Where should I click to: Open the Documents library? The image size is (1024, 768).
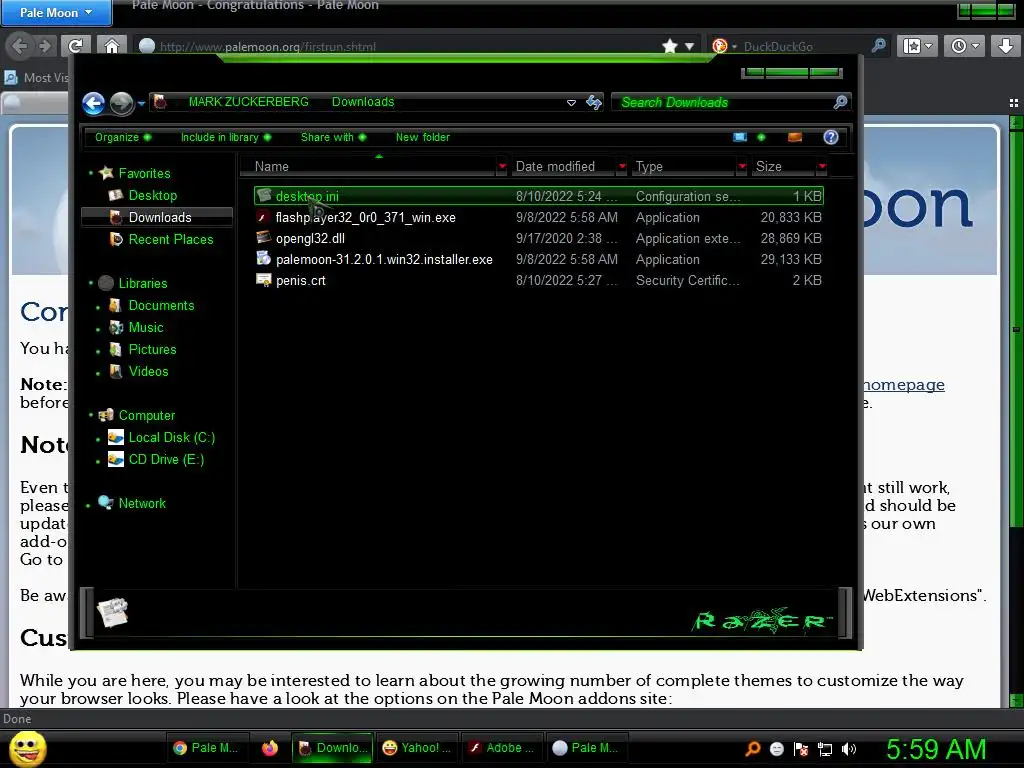pos(161,305)
